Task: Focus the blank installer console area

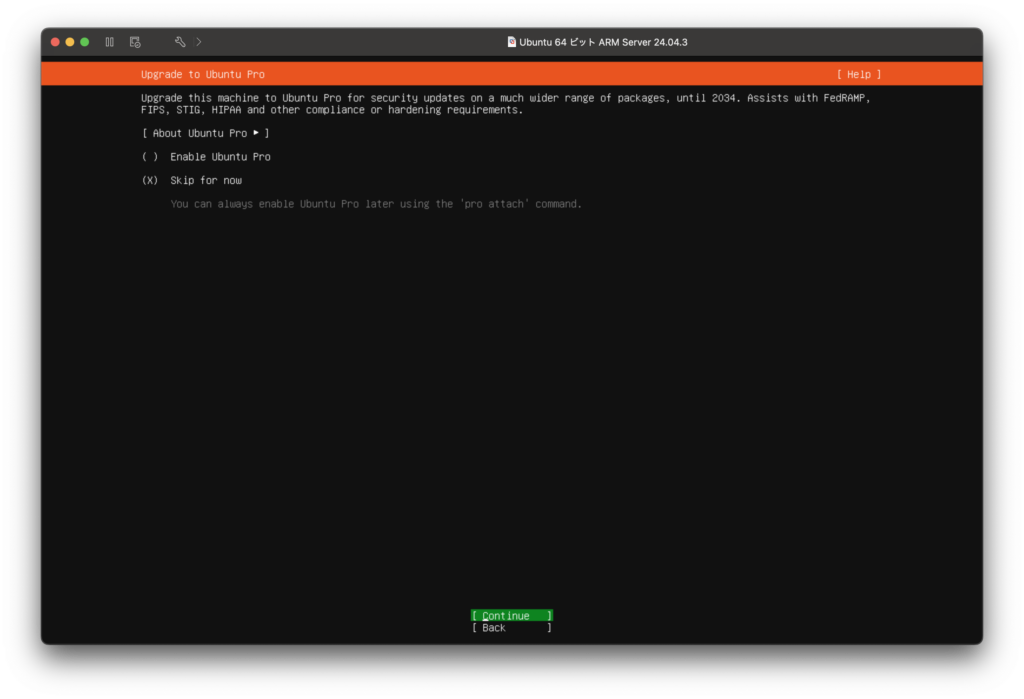Action: point(512,400)
